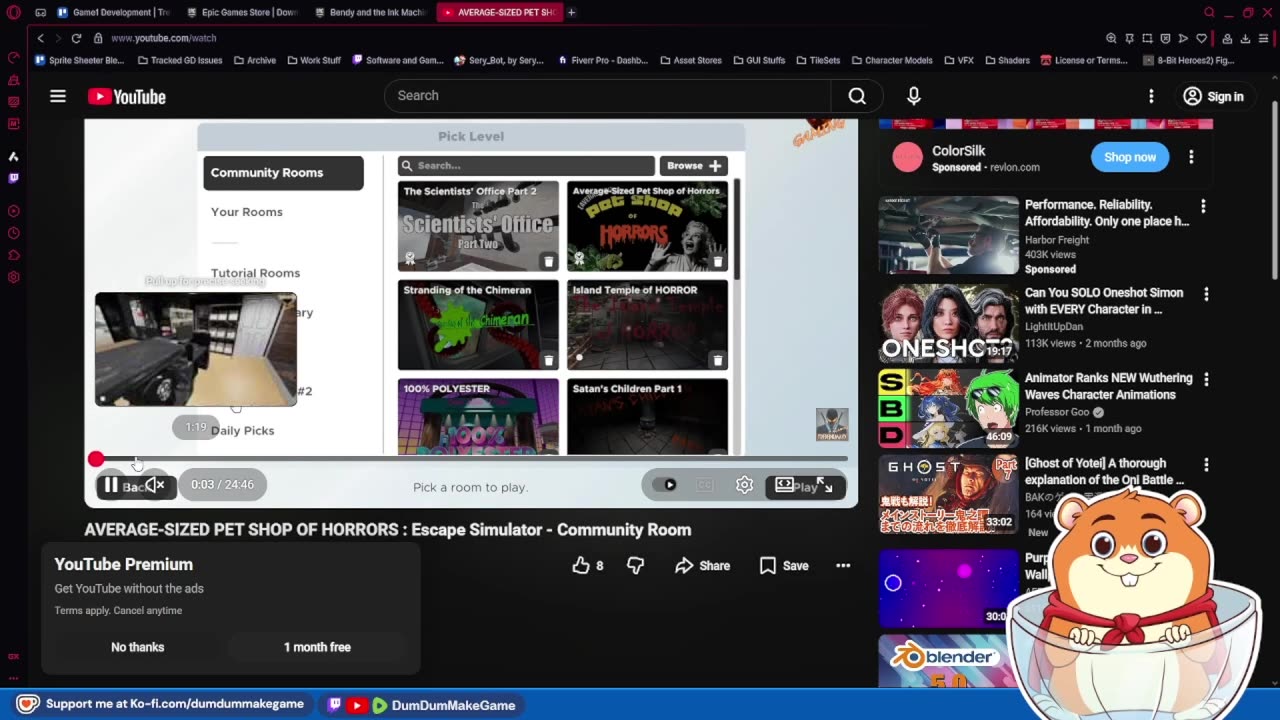Screen dimensions: 1280x720
Task: Start voice search with the microphone
Action: [x=913, y=96]
